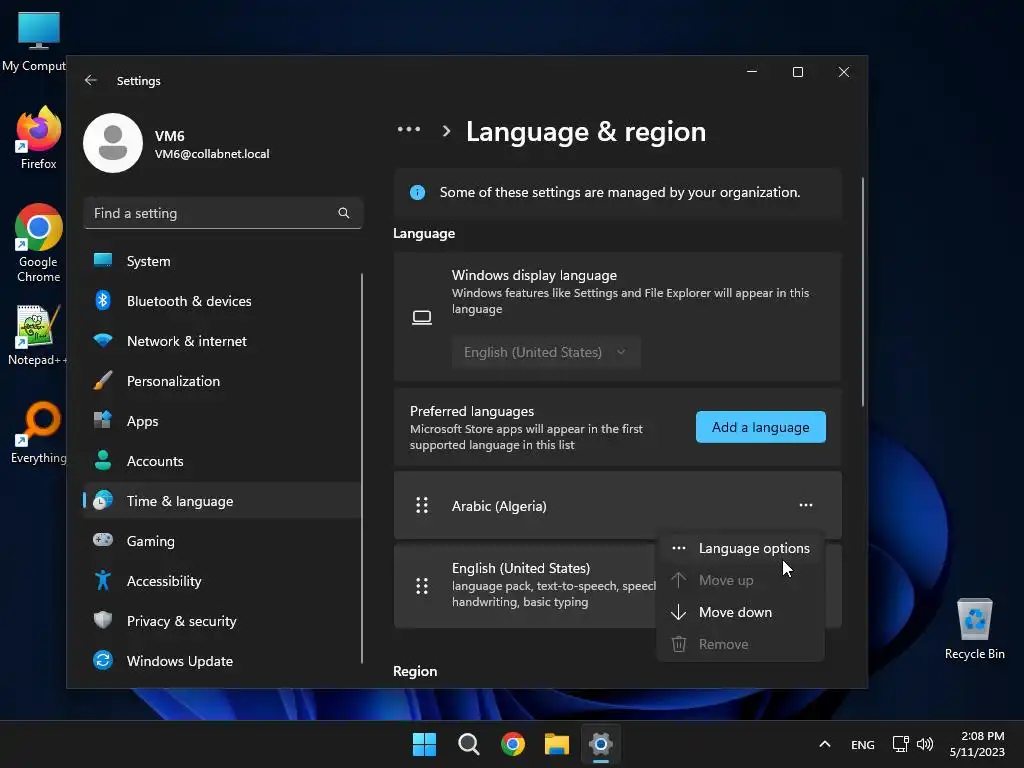Click the breadcrumb ellipsis before Language & region
The image size is (1024, 768).
click(x=409, y=130)
